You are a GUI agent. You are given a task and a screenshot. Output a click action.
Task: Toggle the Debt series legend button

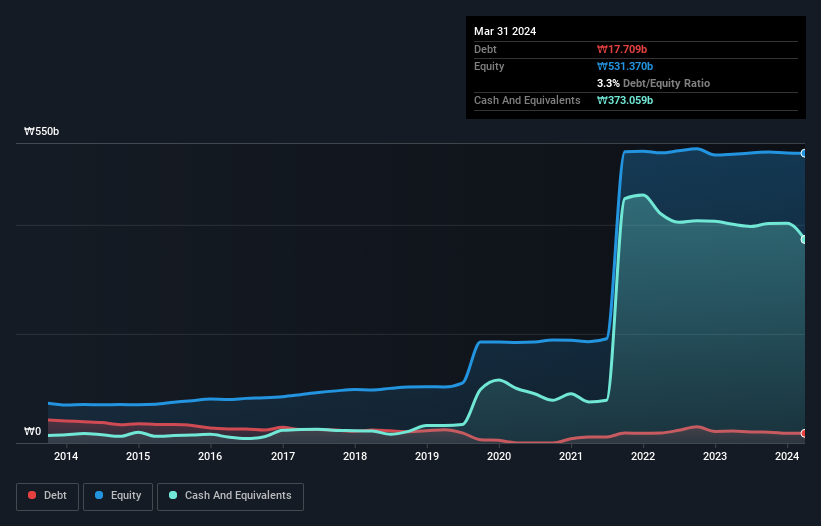click(48, 496)
